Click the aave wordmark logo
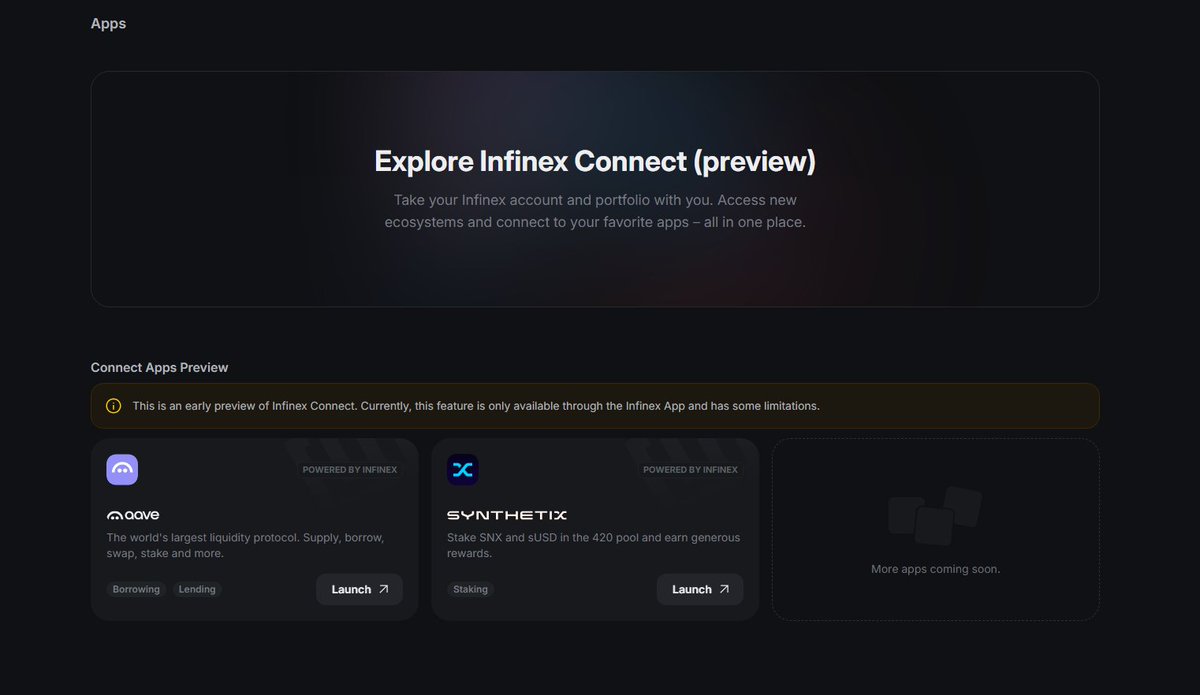Screen dimensions: 1200x695 click(133, 516)
